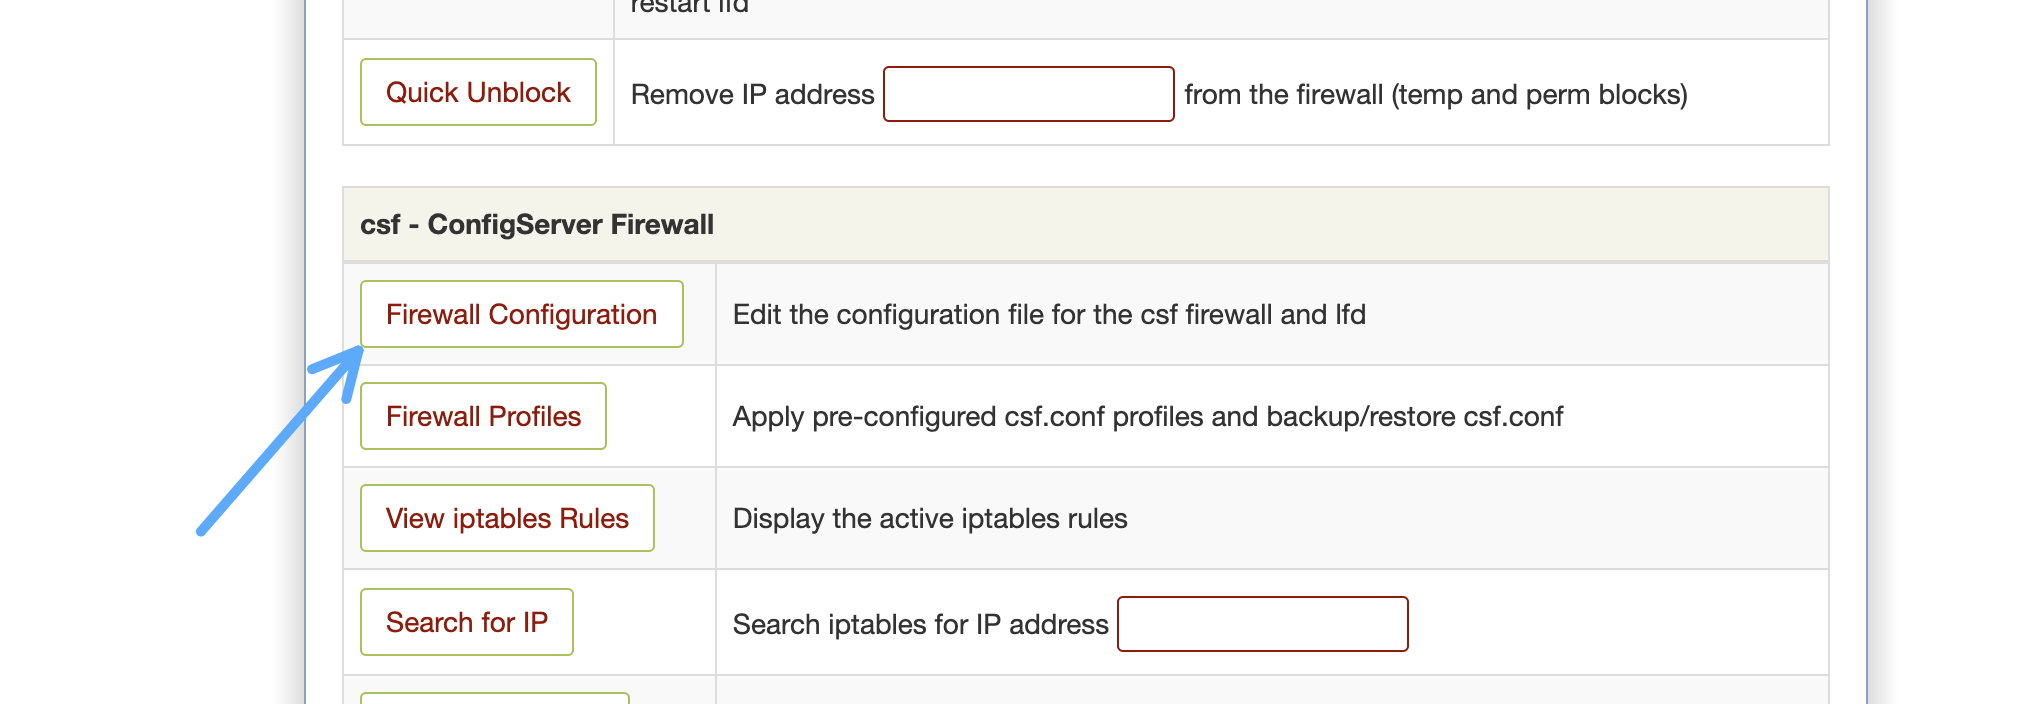This screenshot has height=704, width=2028.
Task: Click the 'Apply pre-configured csf.conf profiles' description
Action: (1148, 416)
